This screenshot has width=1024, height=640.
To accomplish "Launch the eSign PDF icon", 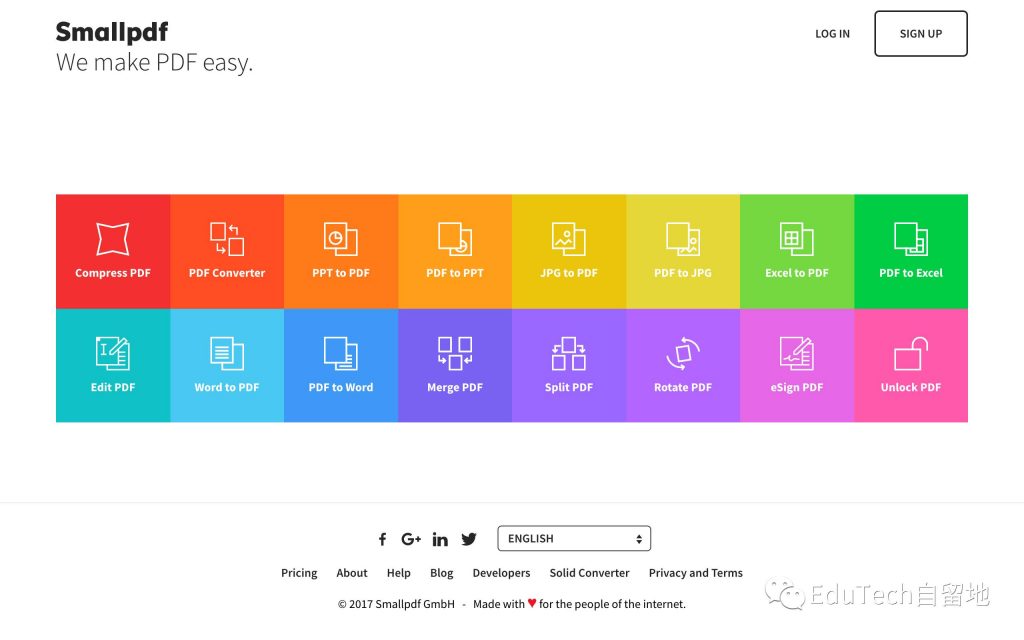I will pos(797,353).
